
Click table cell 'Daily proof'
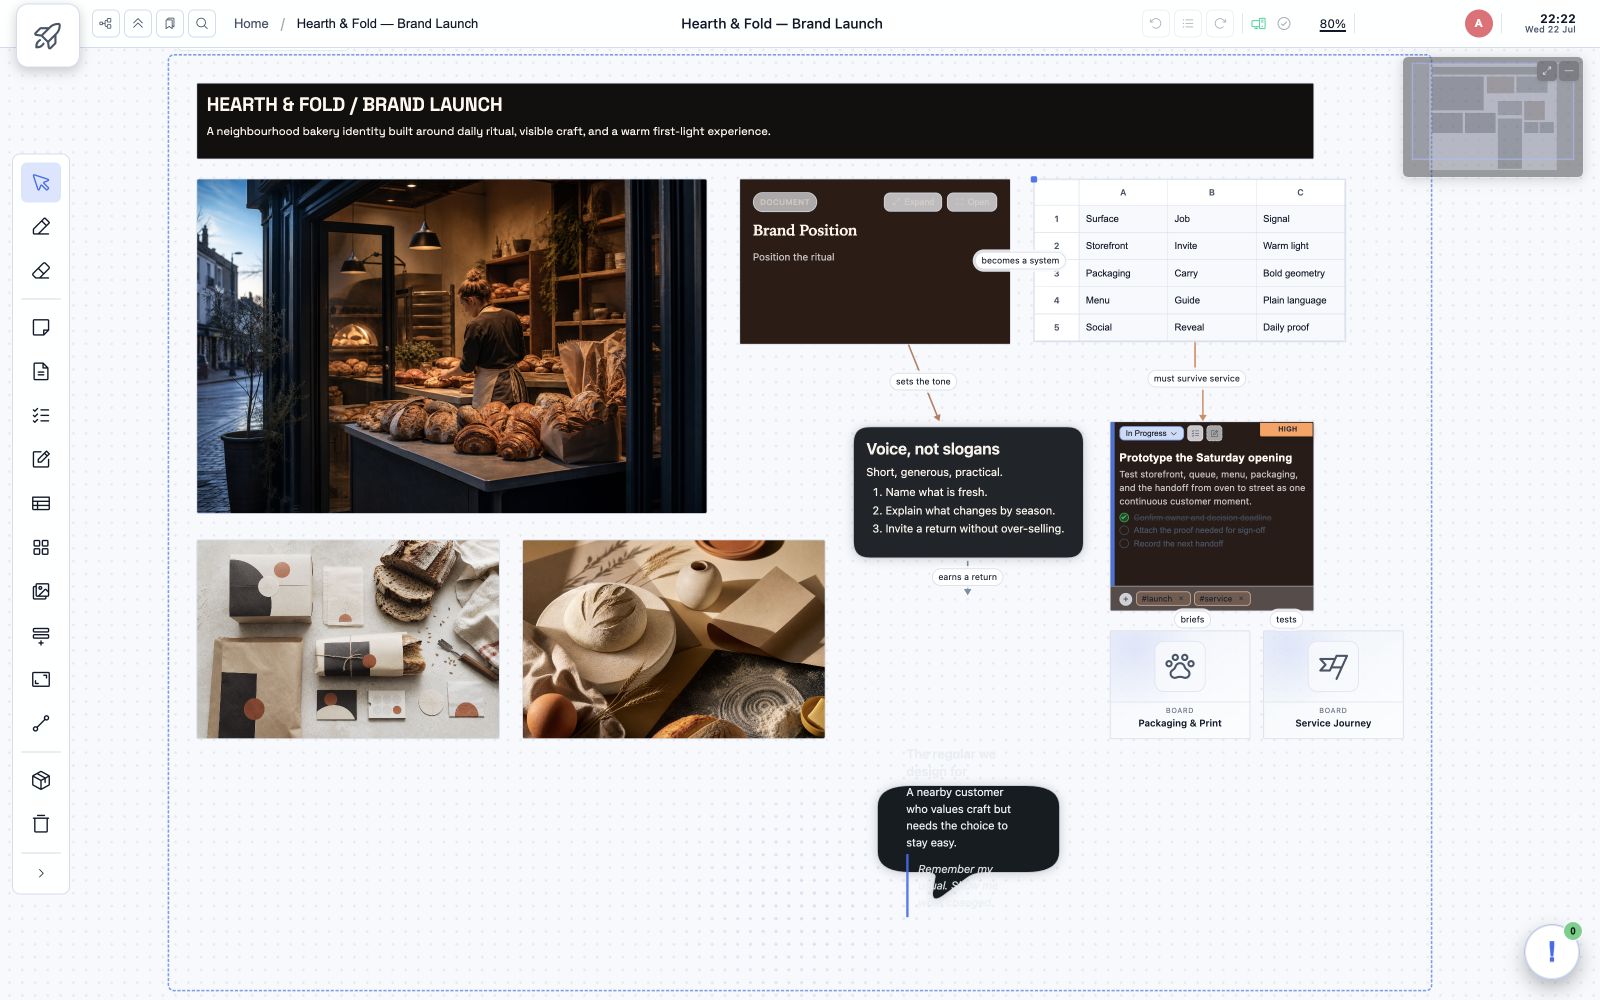click(x=1299, y=327)
